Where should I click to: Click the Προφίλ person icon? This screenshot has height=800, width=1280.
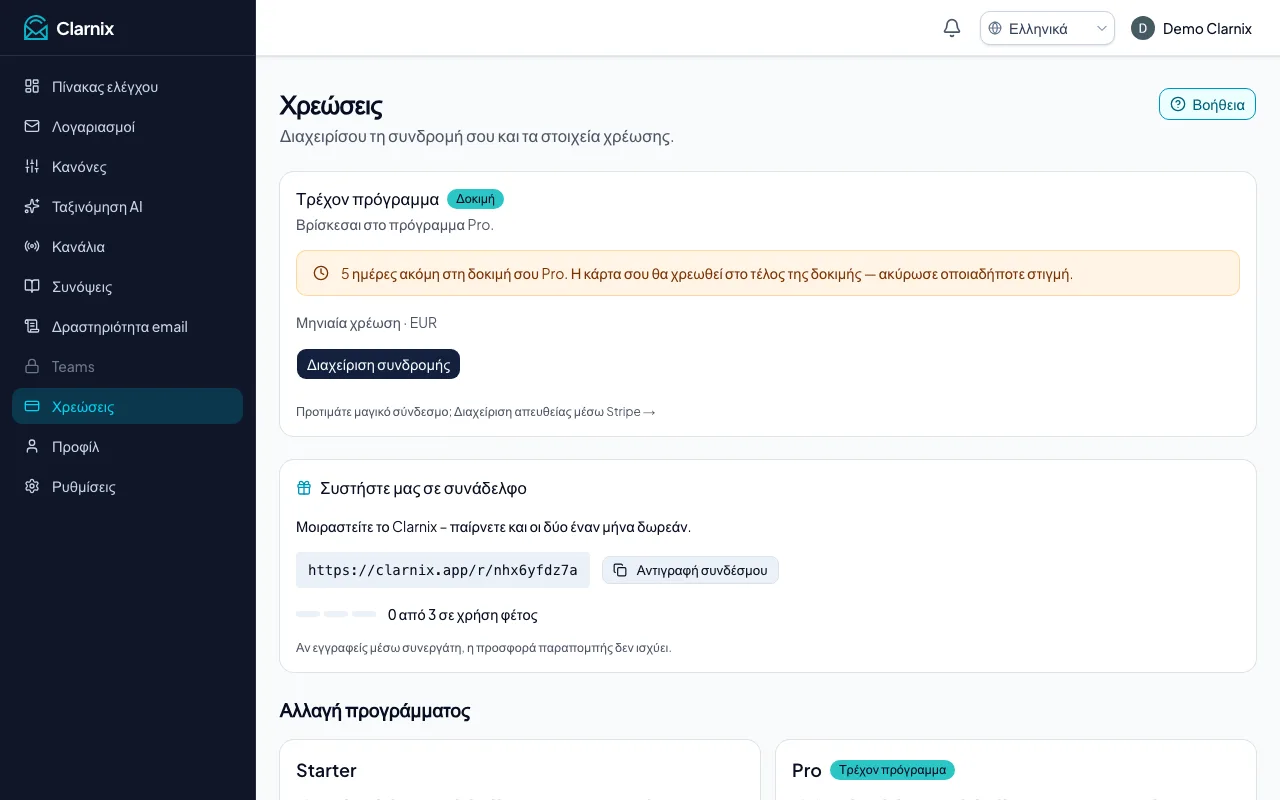click(x=32, y=446)
